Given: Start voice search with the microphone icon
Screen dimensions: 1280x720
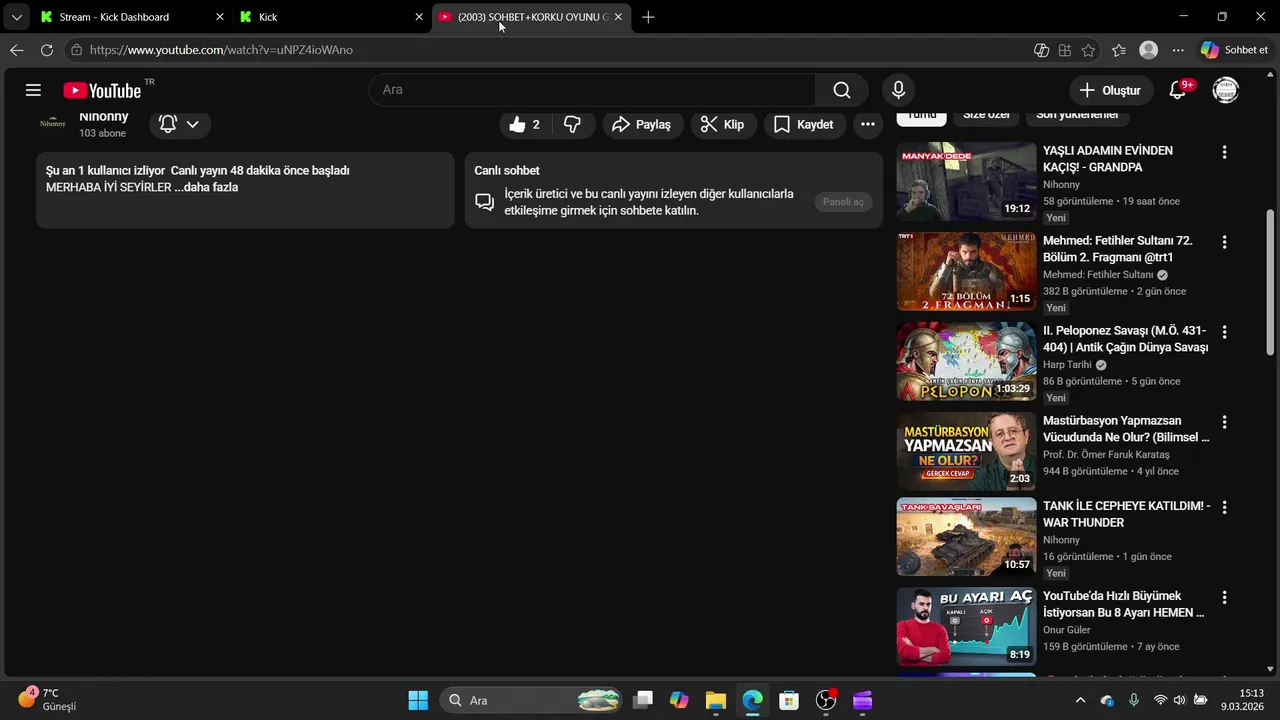Looking at the screenshot, I should click(898, 90).
